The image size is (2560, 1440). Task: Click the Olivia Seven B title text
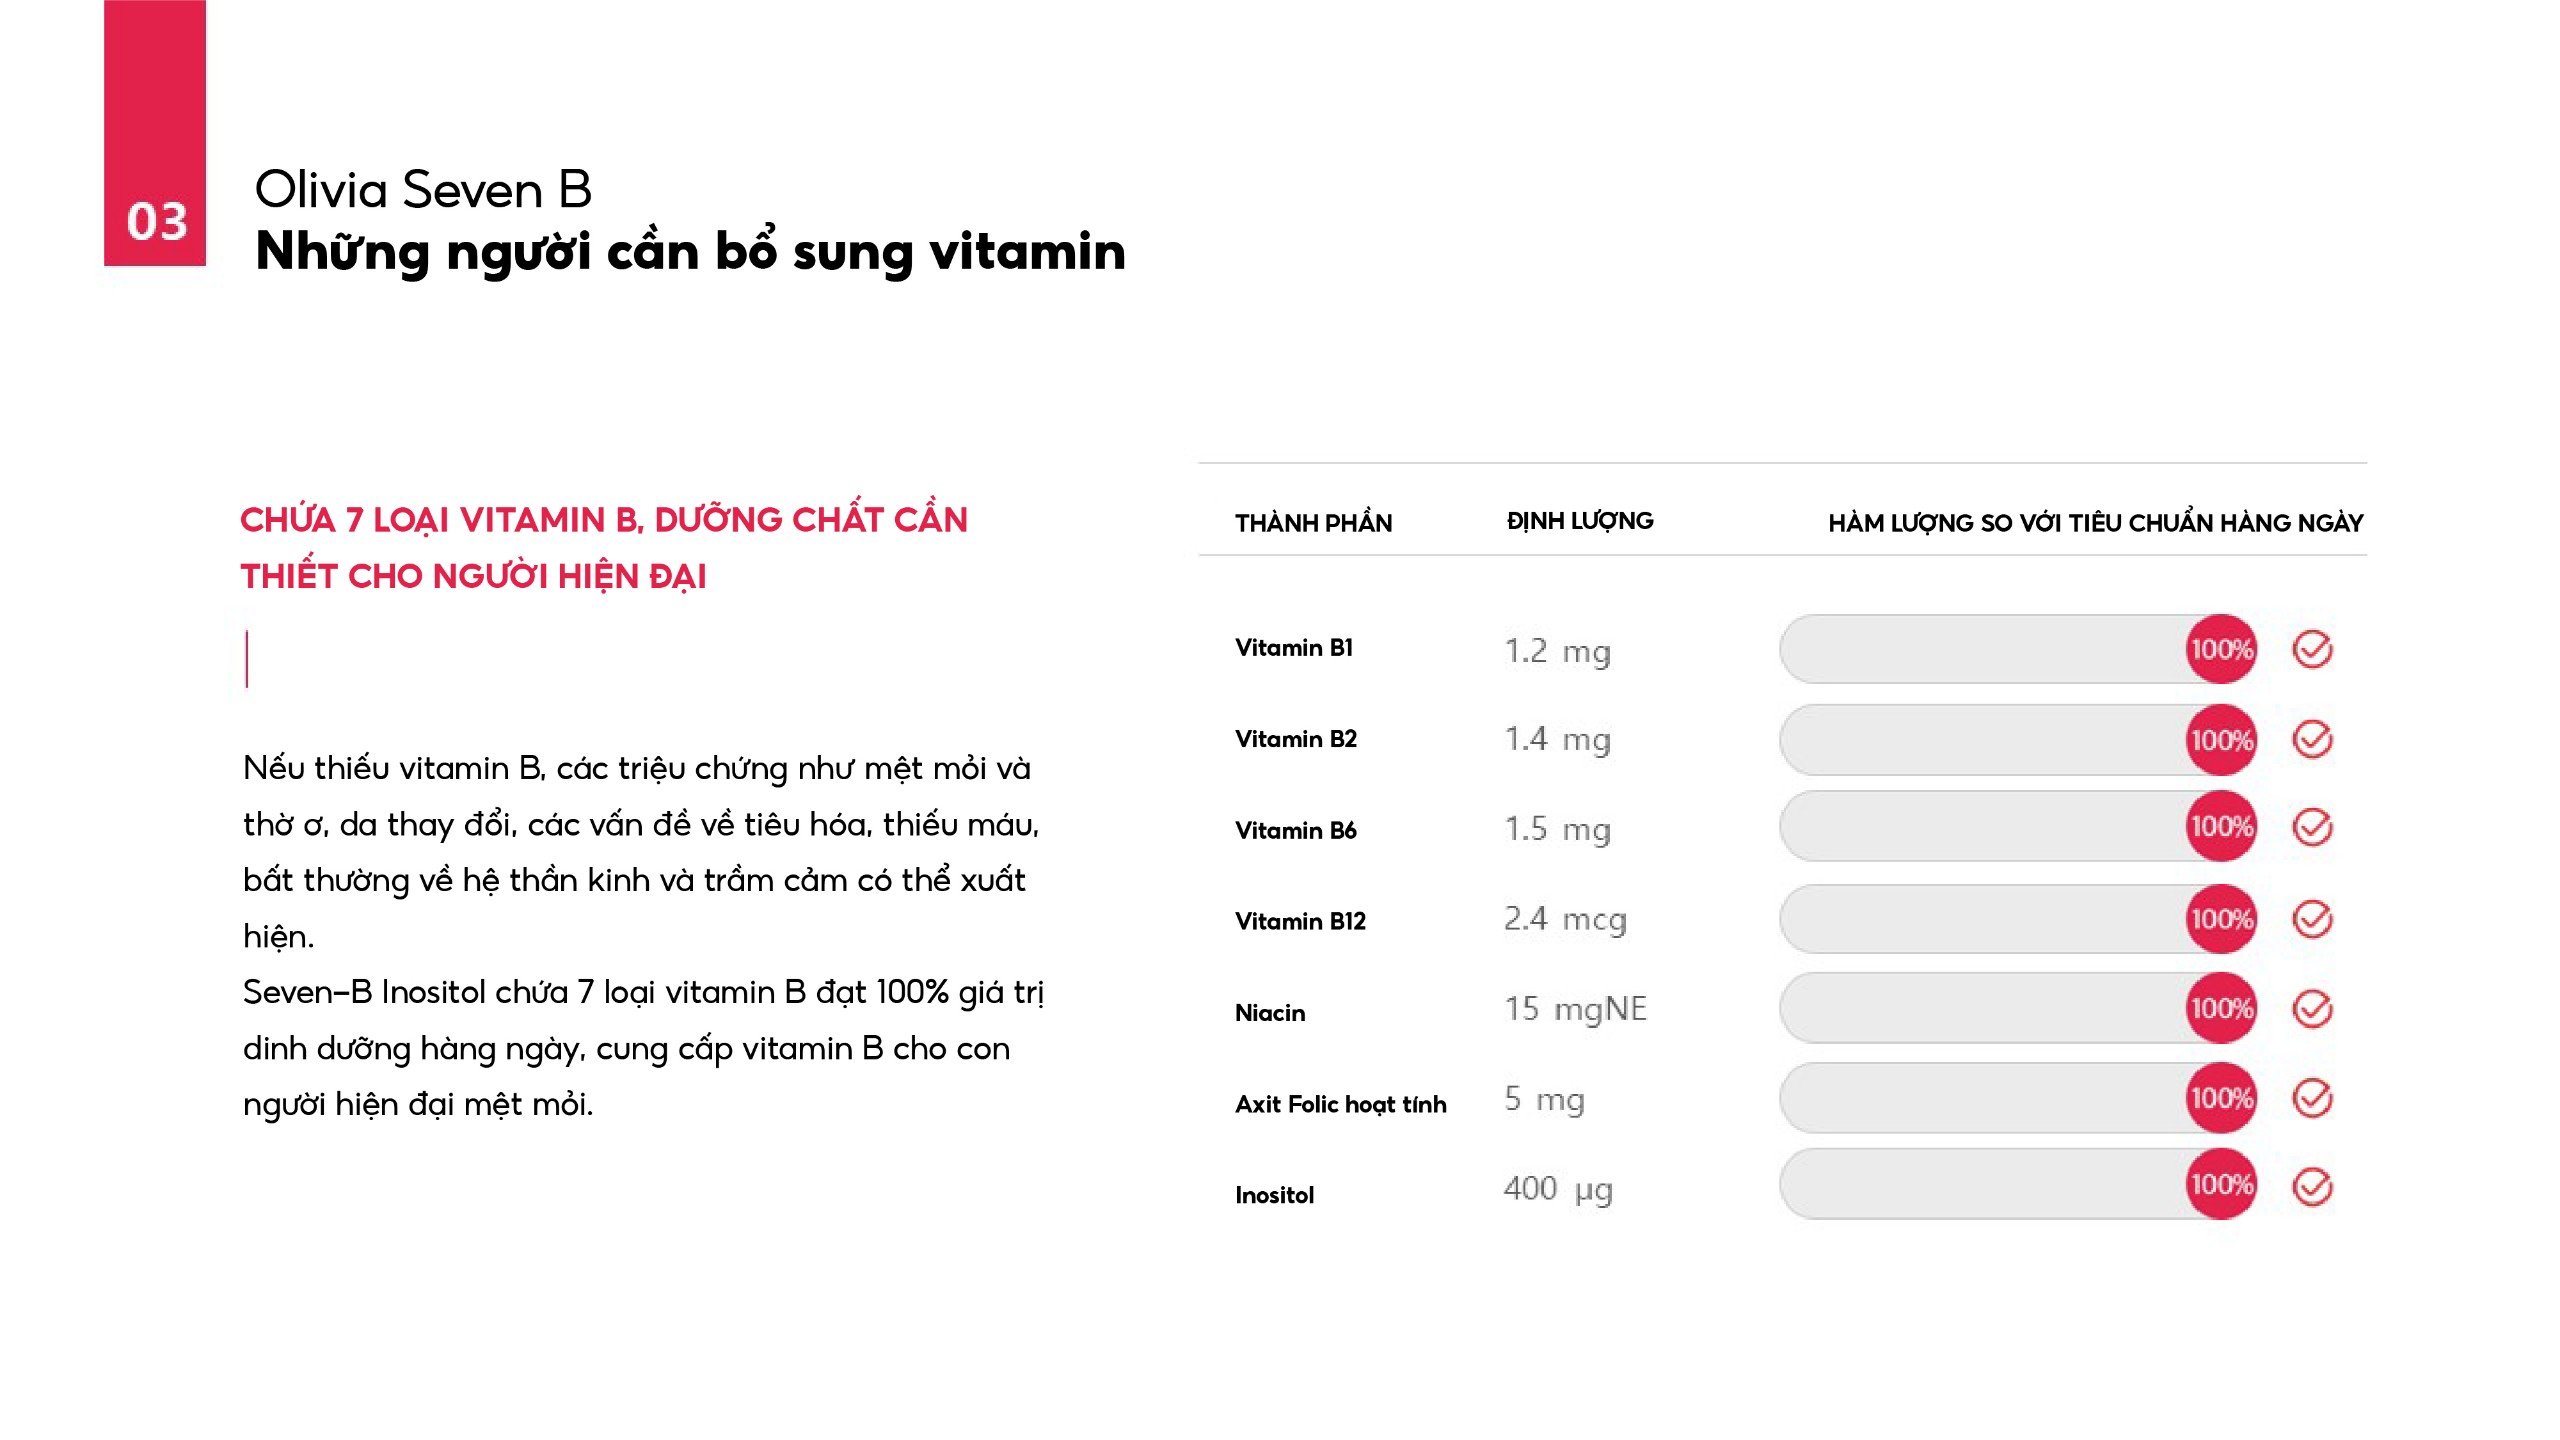[423, 189]
